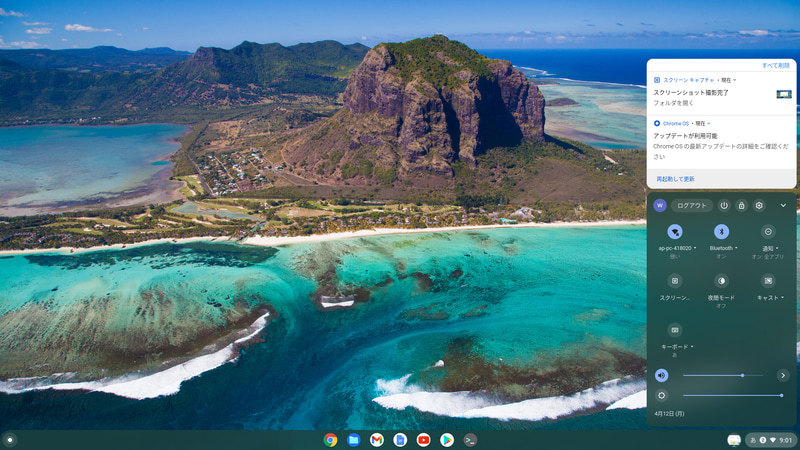Toggle night light 夜間モード button
The width and height of the screenshot is (800, 450).
(x=721, y=281)
